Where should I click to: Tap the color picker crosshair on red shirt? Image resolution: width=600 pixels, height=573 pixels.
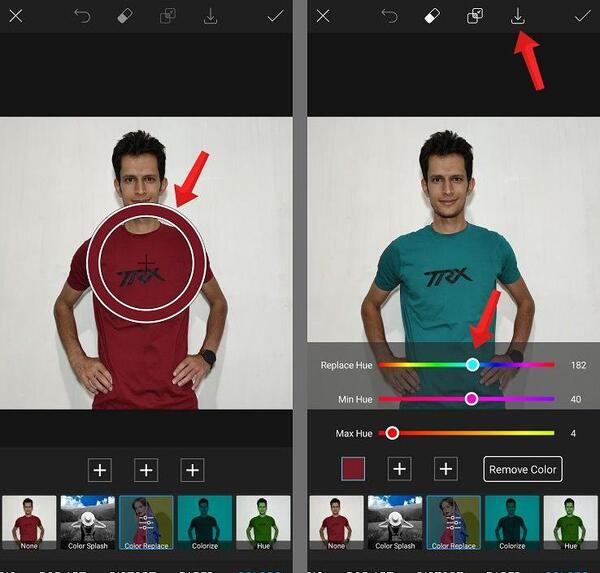click(147, 263)
